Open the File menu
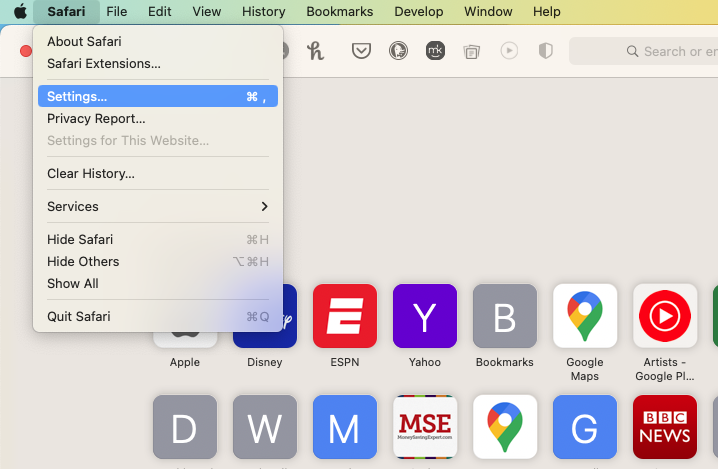Viewport: 718px width, 469px height. pos(116,11)
